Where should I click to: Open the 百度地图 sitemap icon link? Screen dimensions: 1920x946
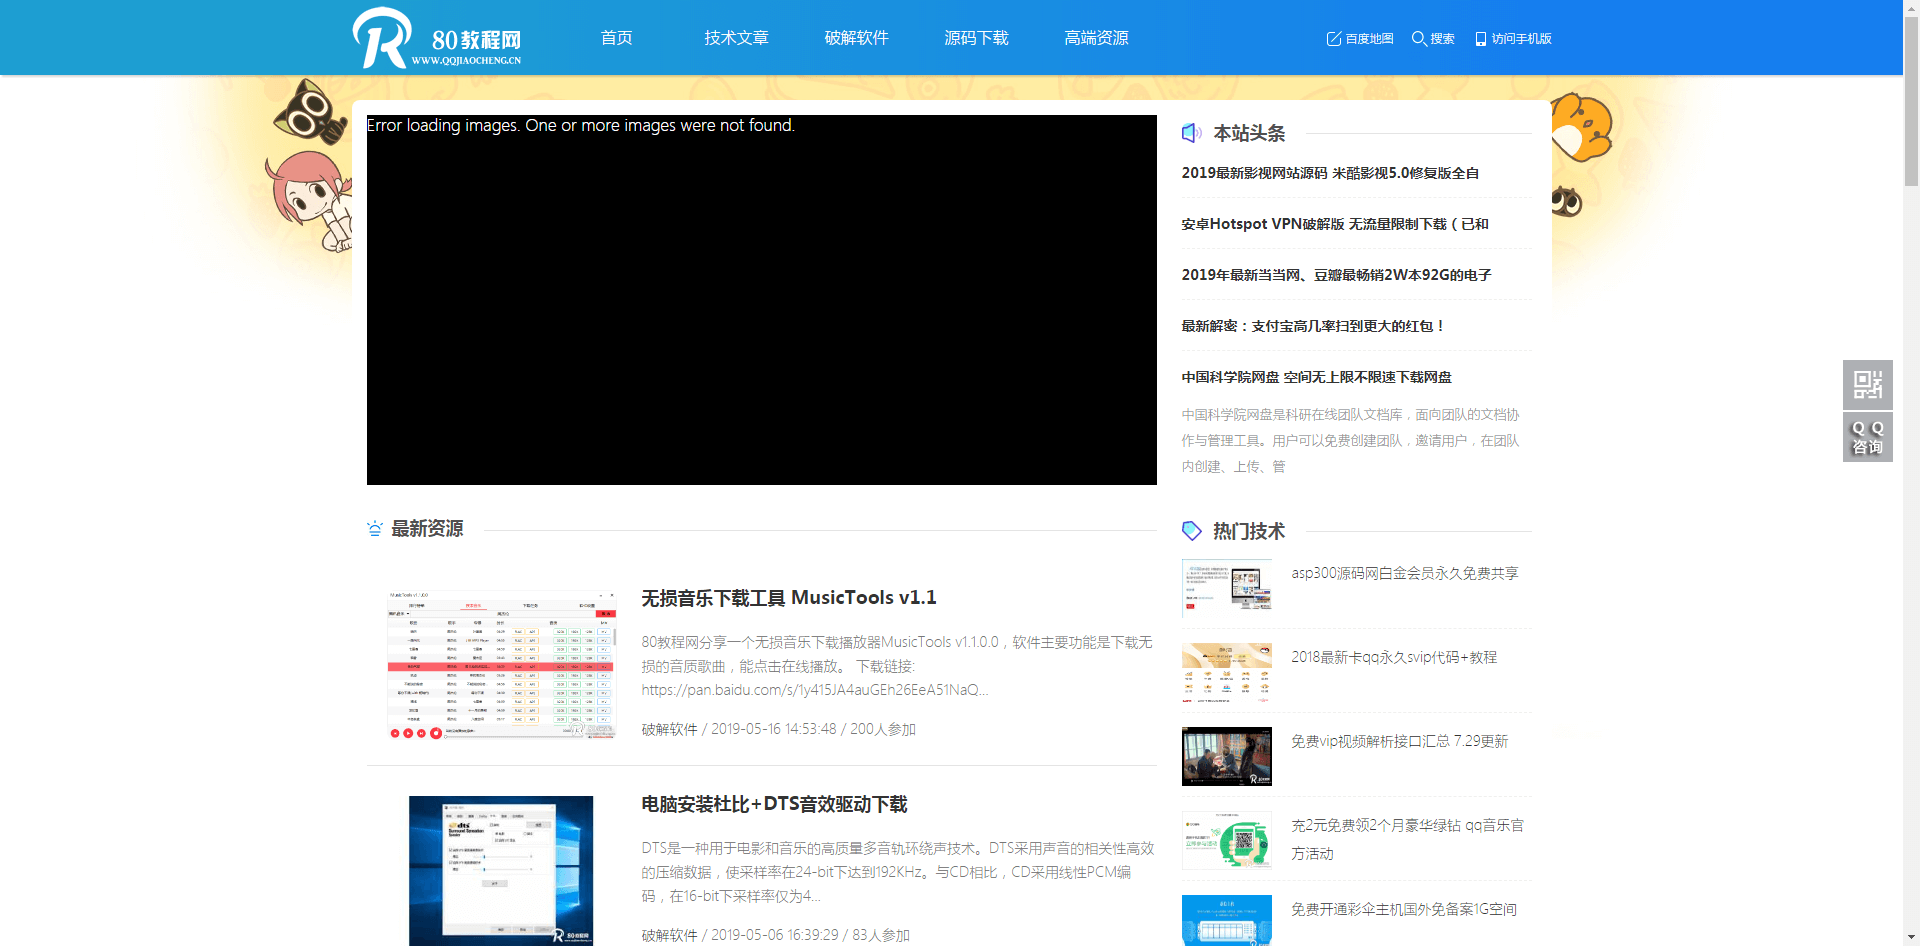point(1334,39)
